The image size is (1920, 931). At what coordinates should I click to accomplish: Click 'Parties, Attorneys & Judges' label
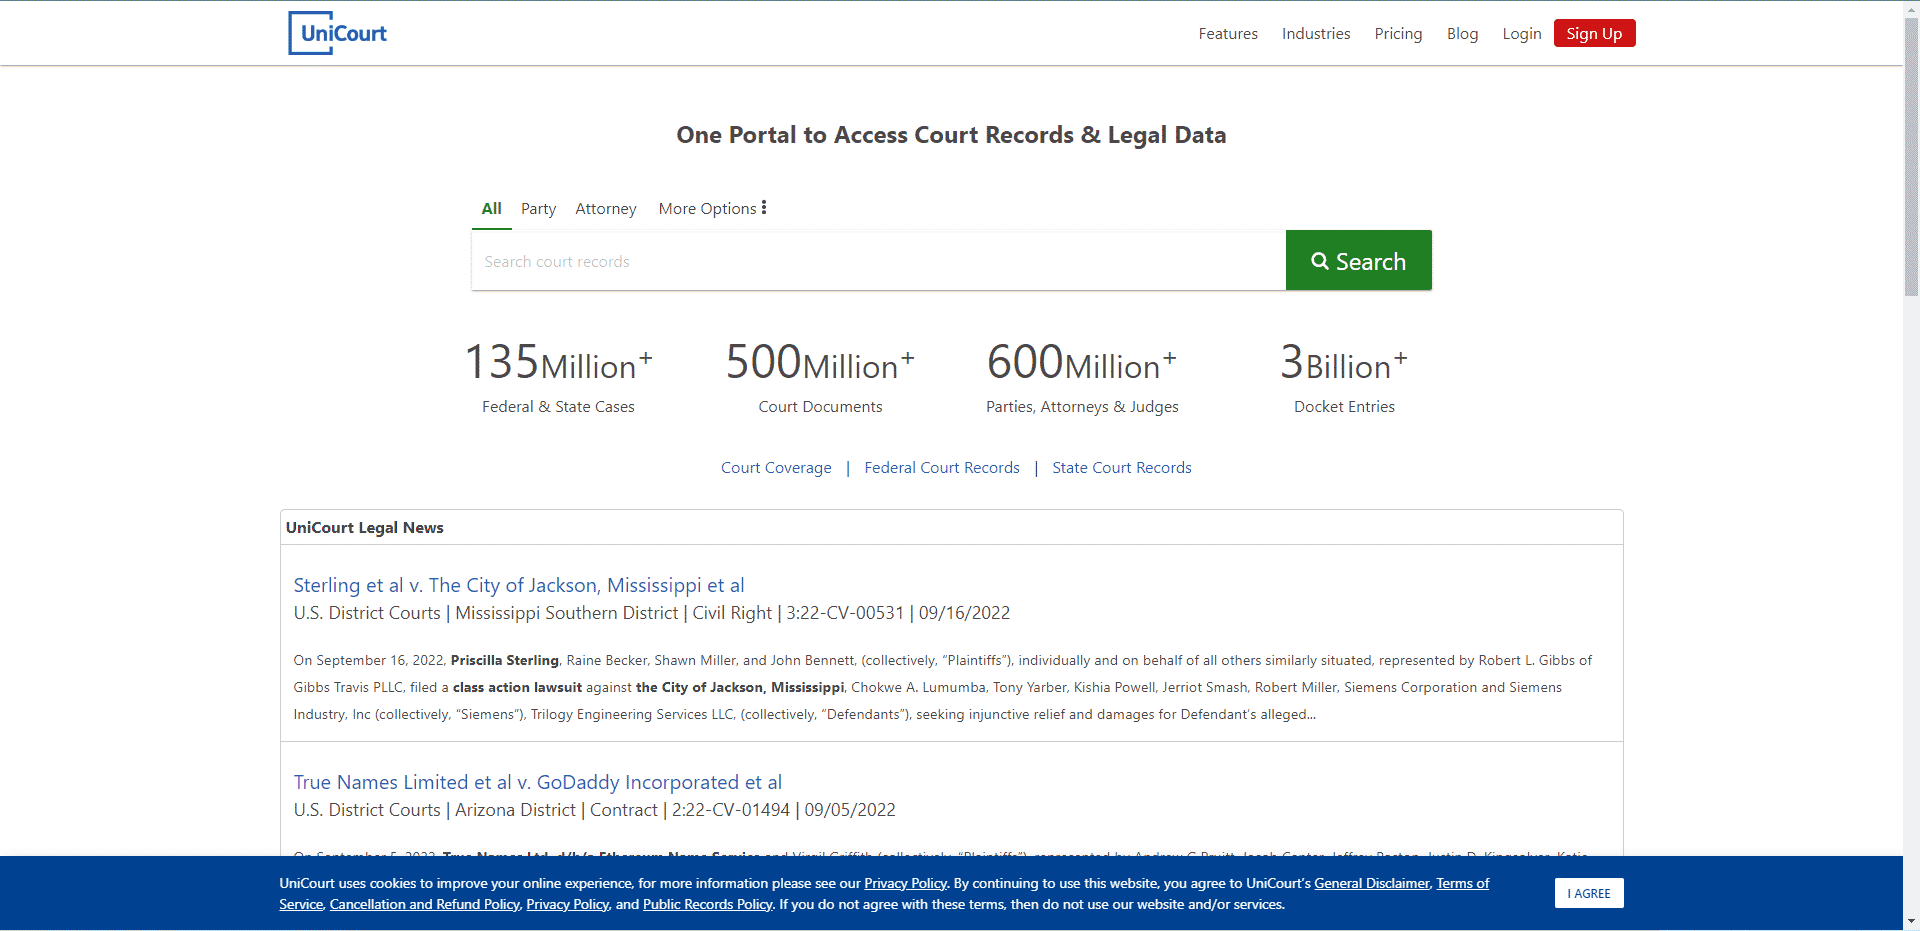click(x=1082, y=407)
